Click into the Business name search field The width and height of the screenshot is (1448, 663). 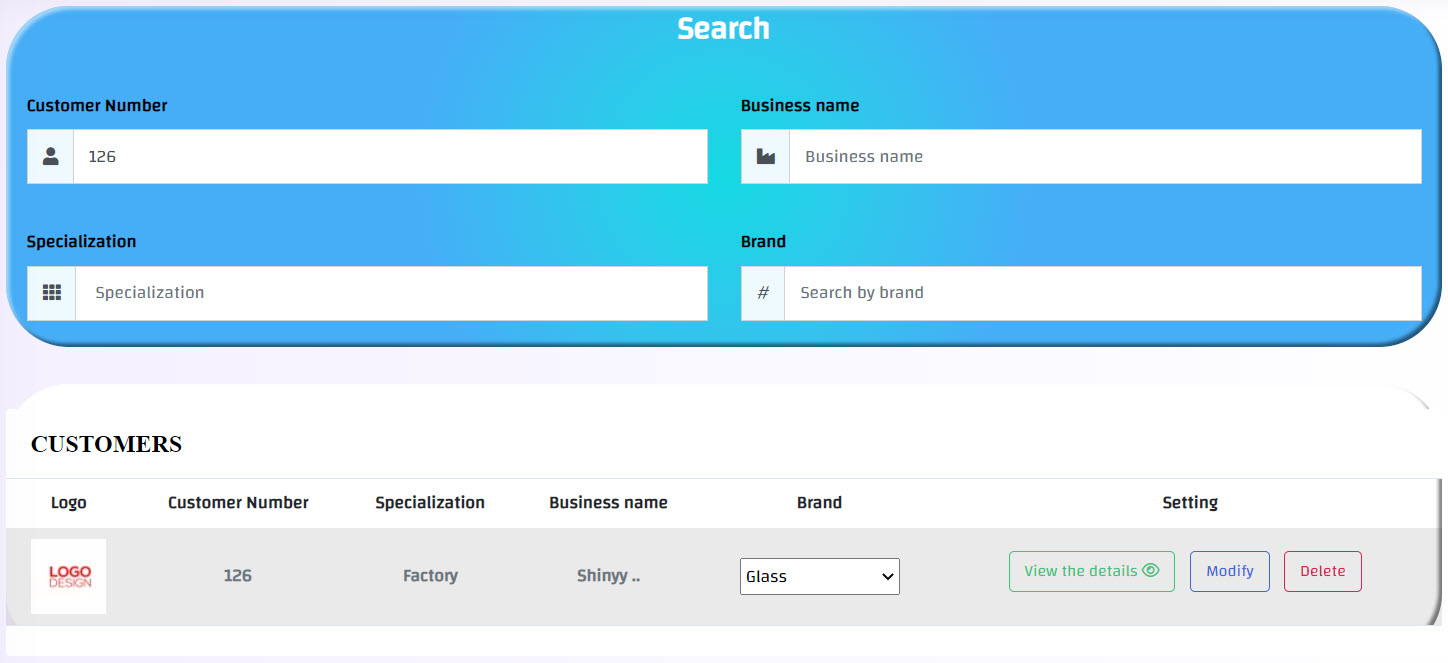[x=1104, y=157]
